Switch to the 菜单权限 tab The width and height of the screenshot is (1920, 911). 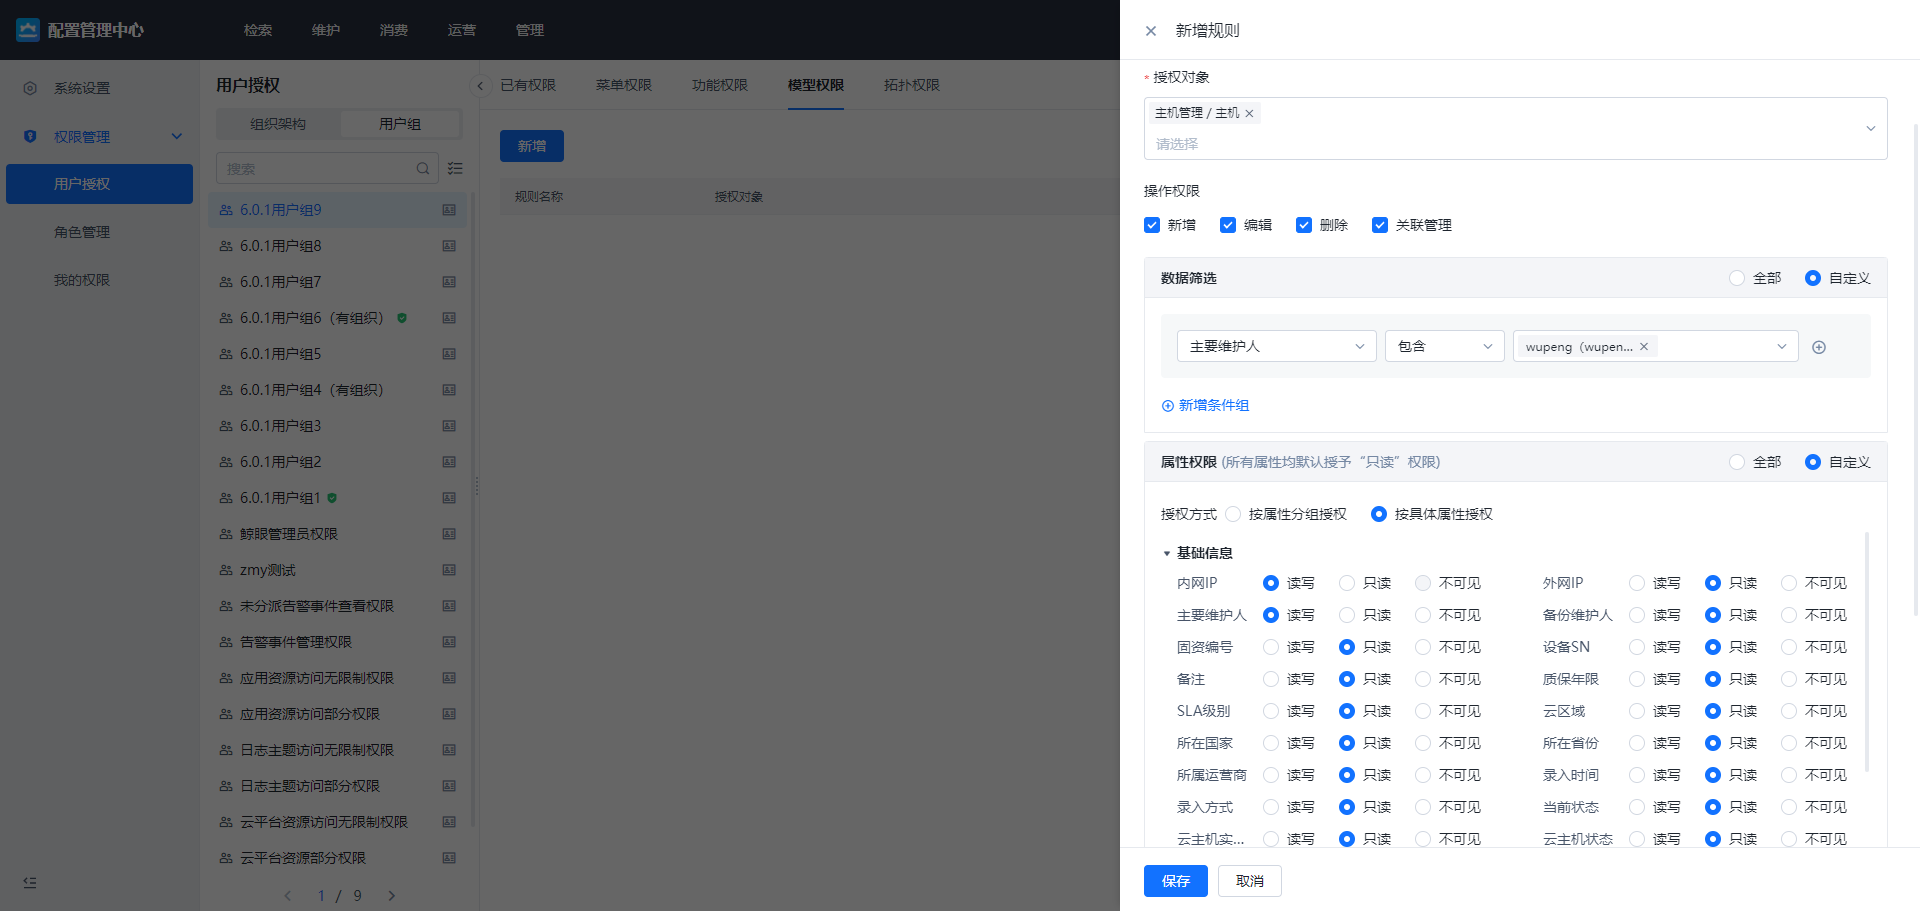623,85
